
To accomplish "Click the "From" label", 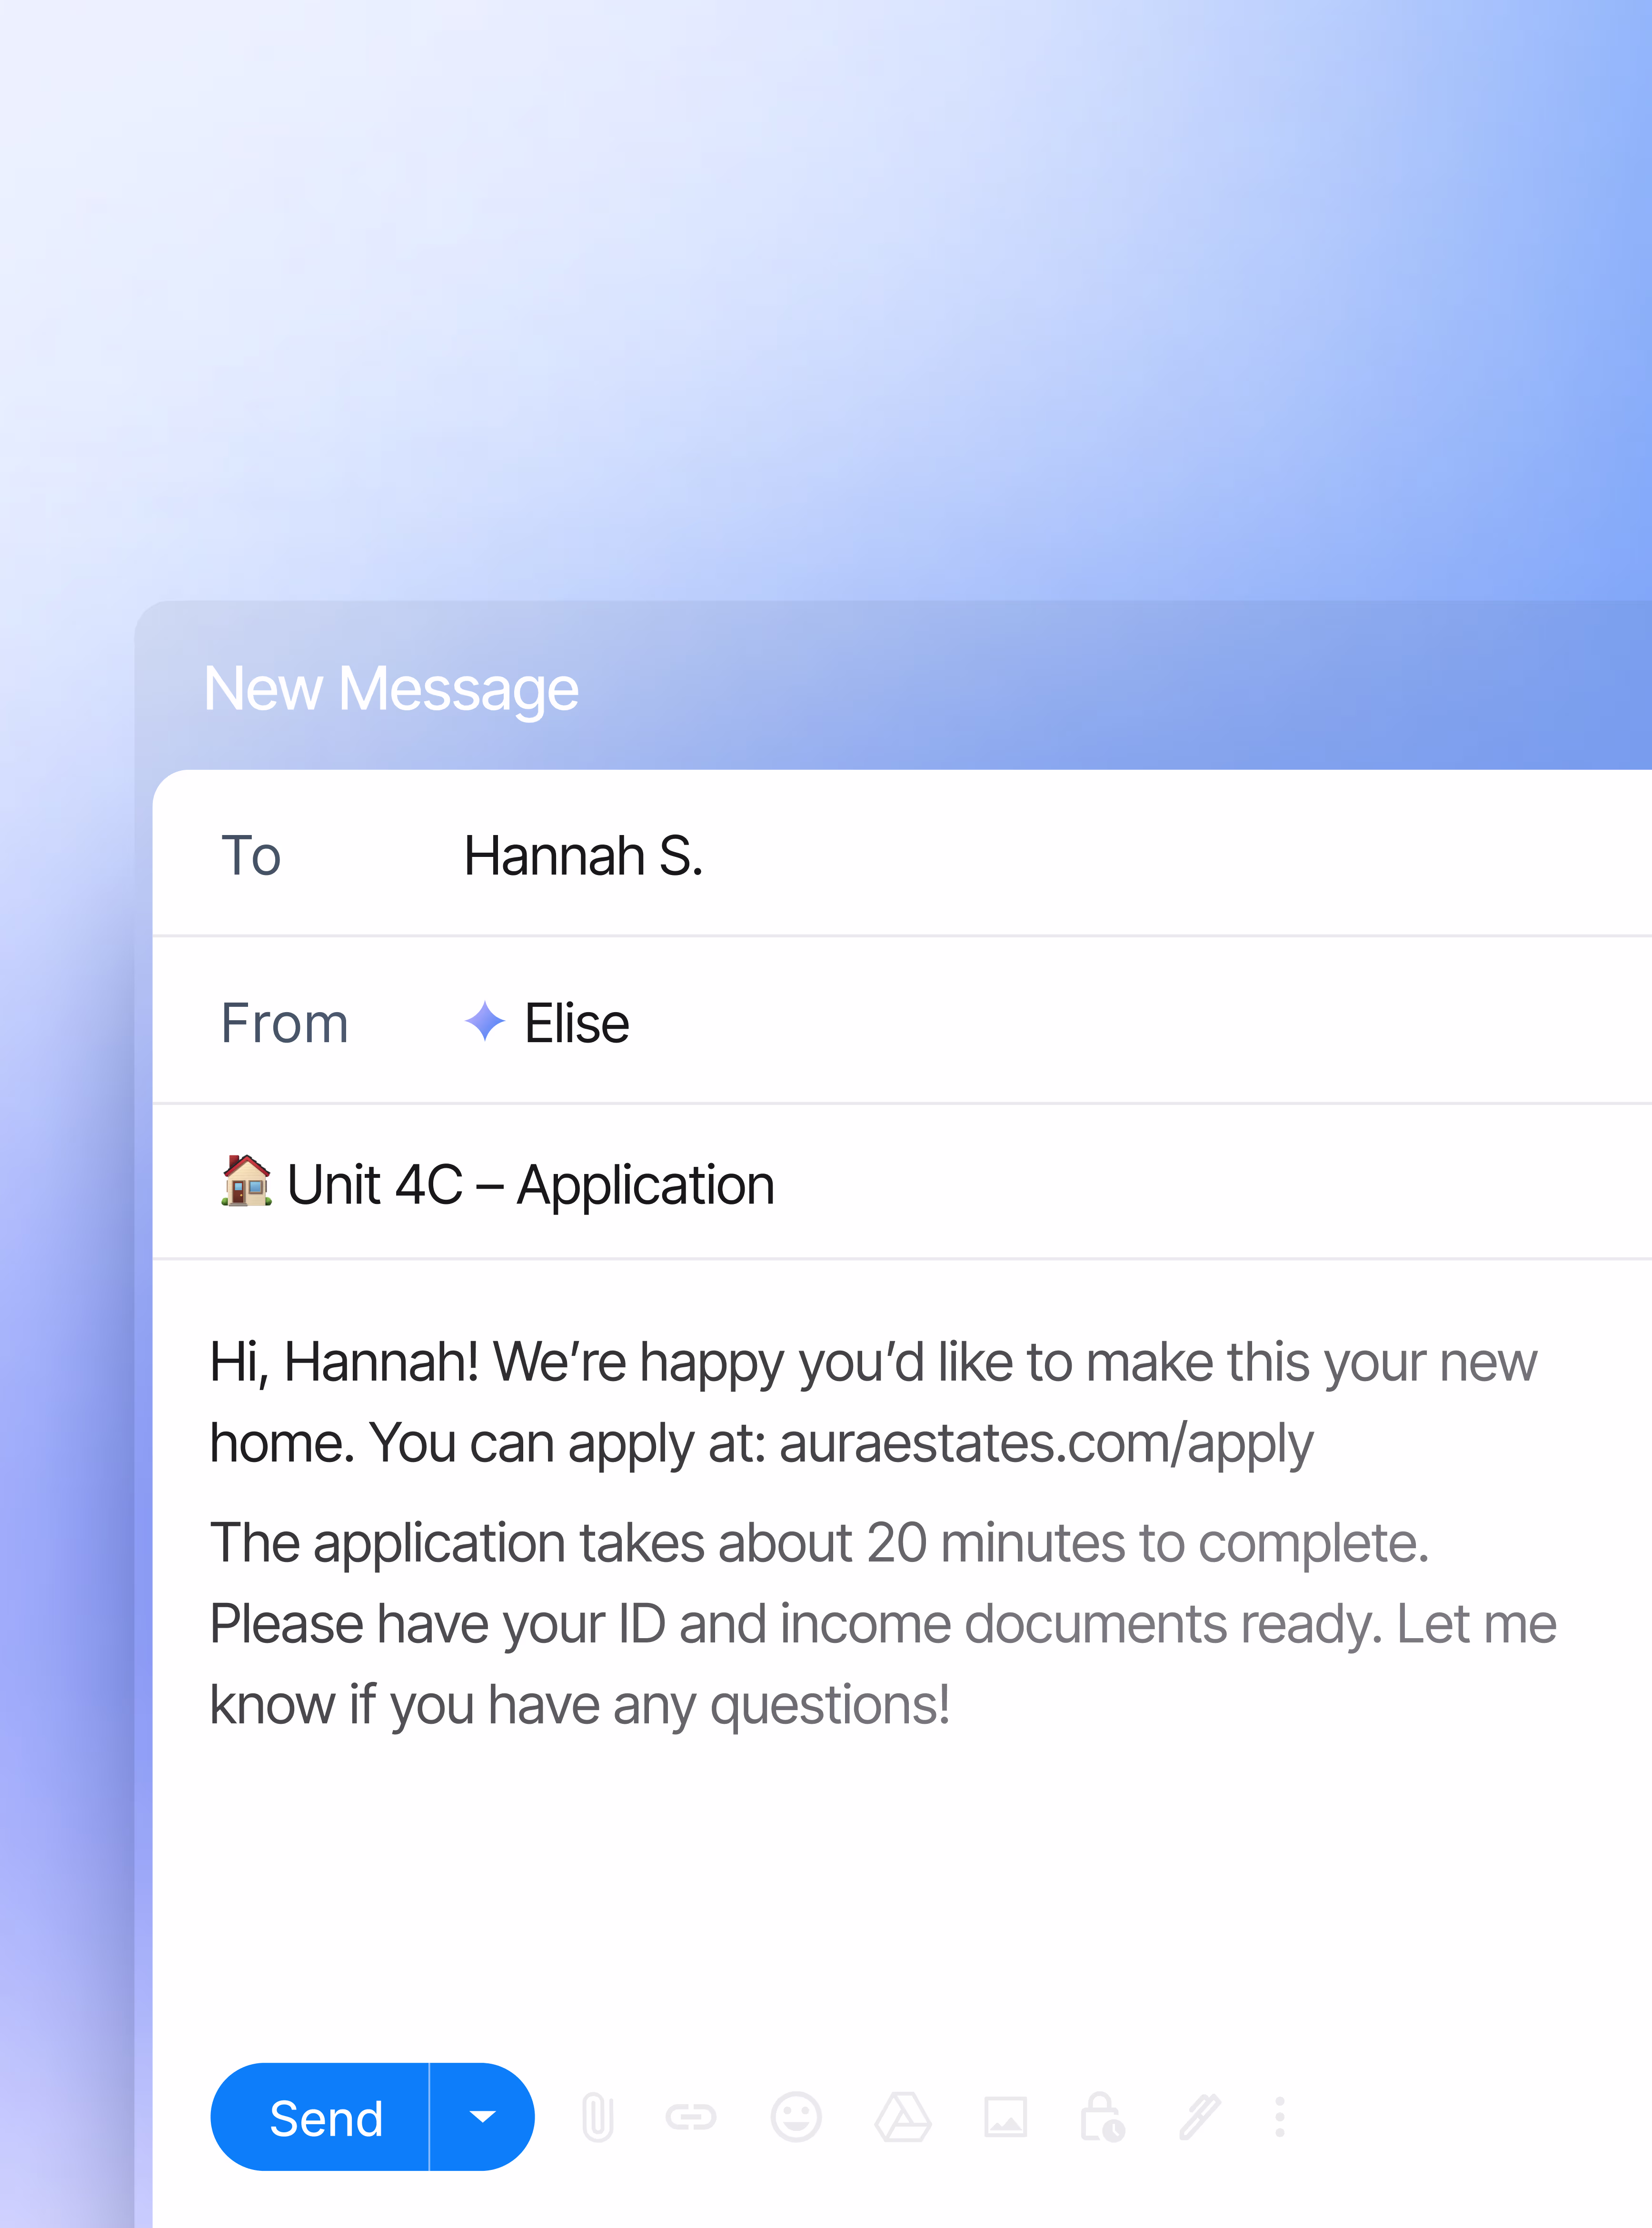I will pyautogui.click(x=285, y=1023).
